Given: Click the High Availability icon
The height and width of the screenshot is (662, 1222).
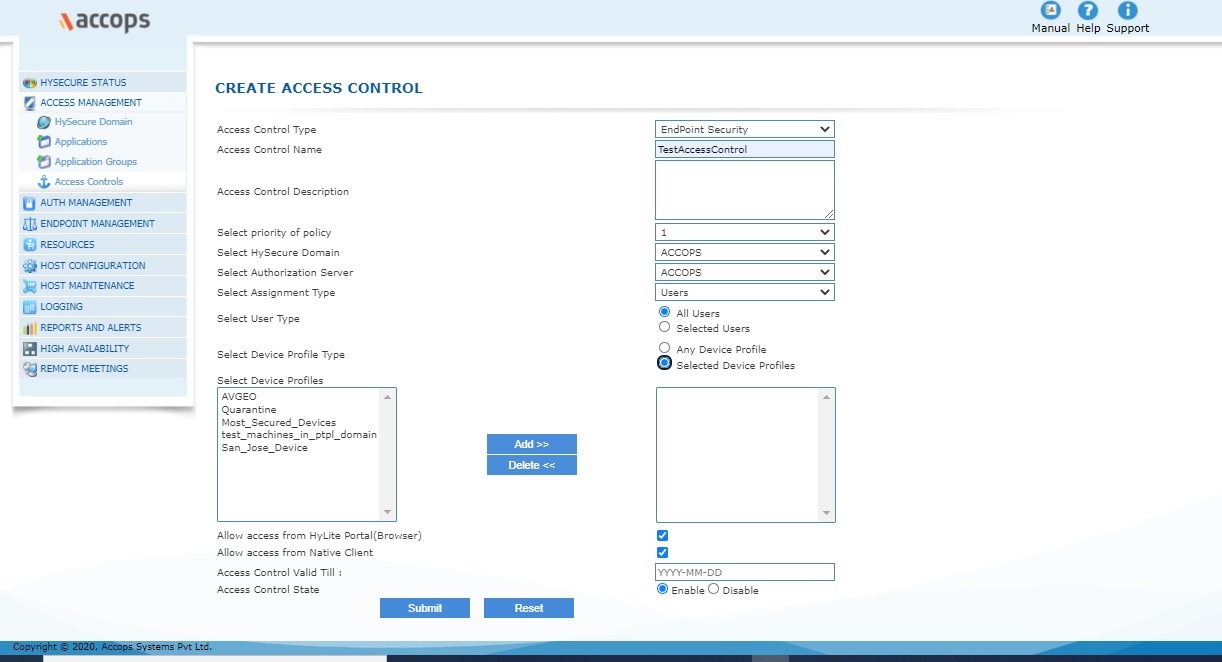Looking at the screenshot, I should tap(30, 349).
